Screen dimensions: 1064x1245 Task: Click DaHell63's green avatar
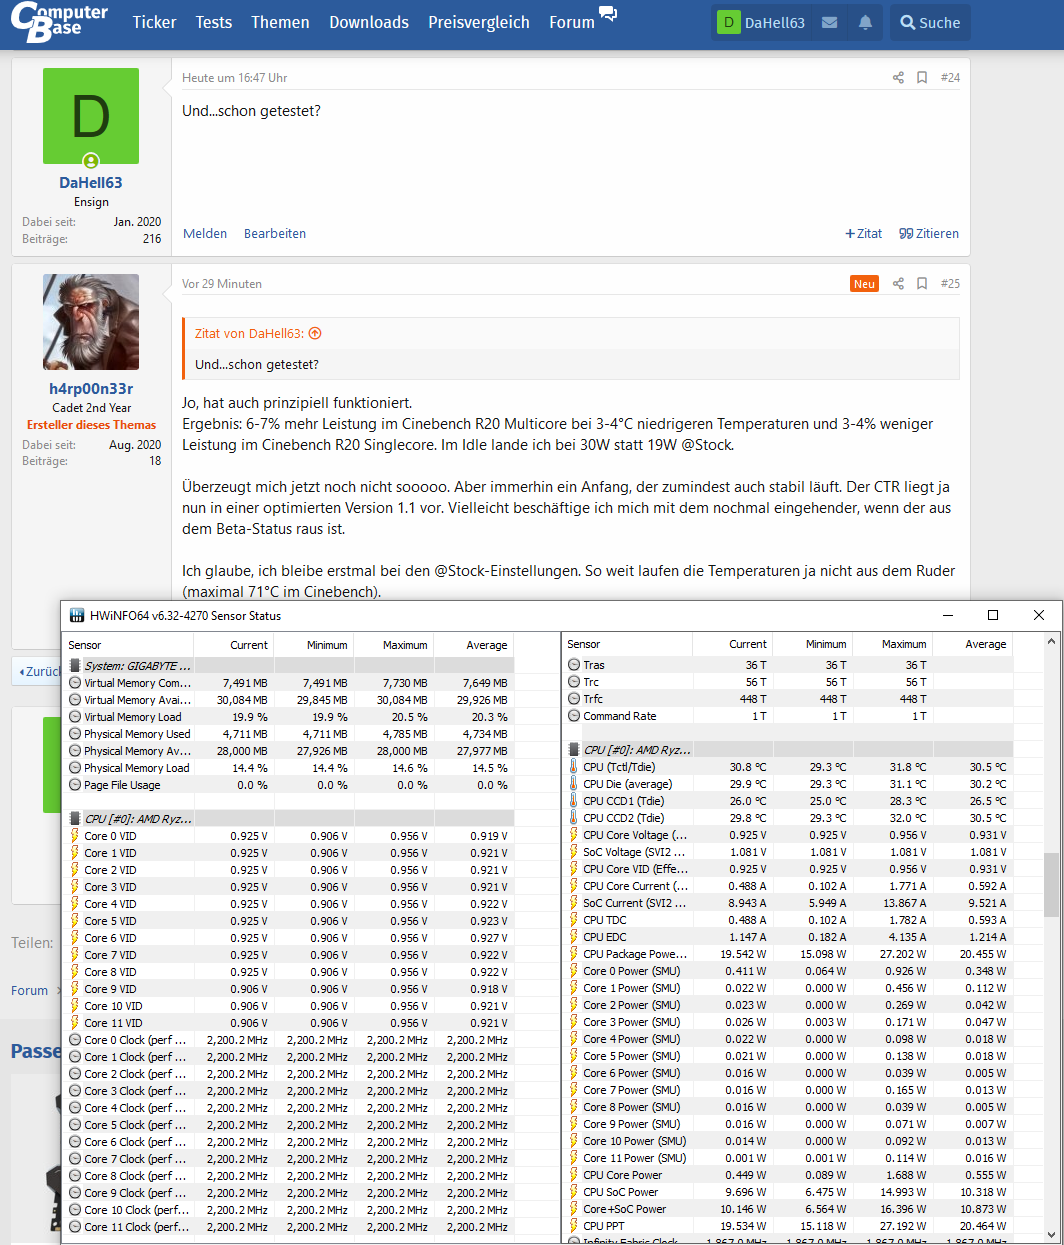91,116
